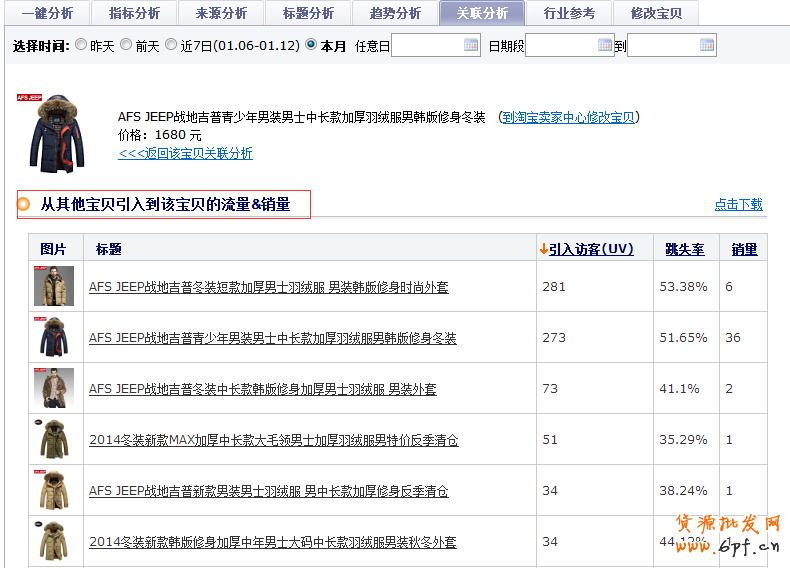The image size is (790, 568).
Task: Open the 行业参考 tab
Action: click(569, 13)
